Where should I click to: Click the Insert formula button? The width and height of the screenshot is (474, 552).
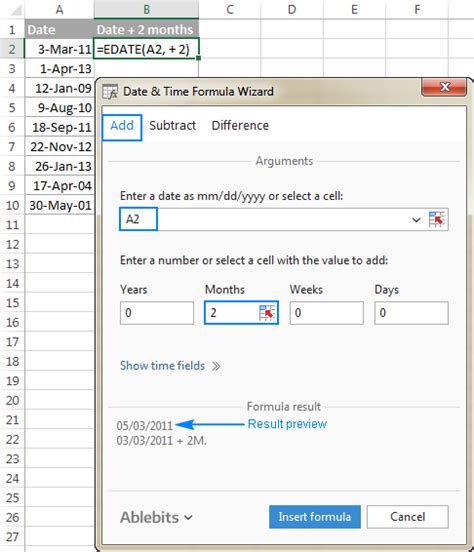[314, 516]
